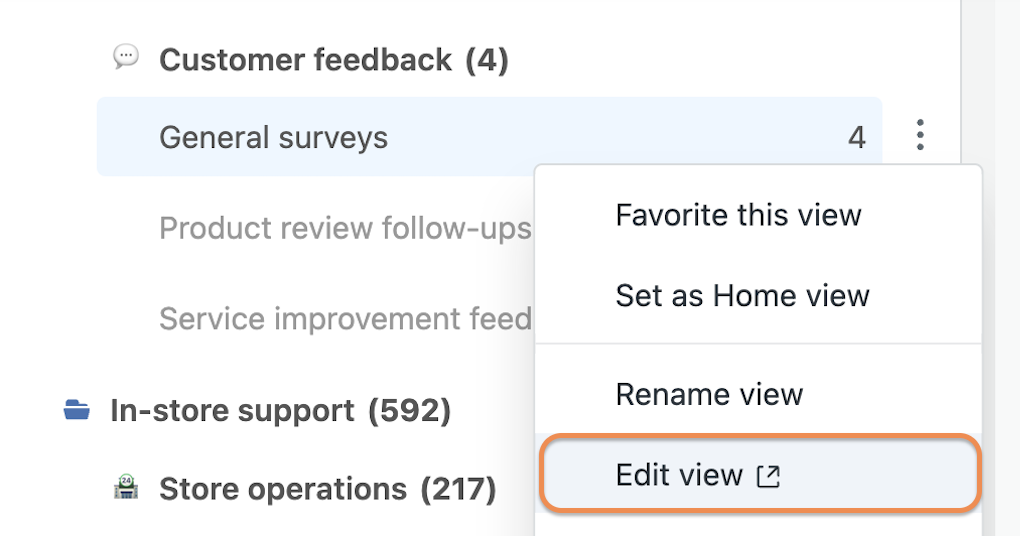Expand the In-store support (592) folder
The height and width of the screenshot is (536, 1020).
280,410
